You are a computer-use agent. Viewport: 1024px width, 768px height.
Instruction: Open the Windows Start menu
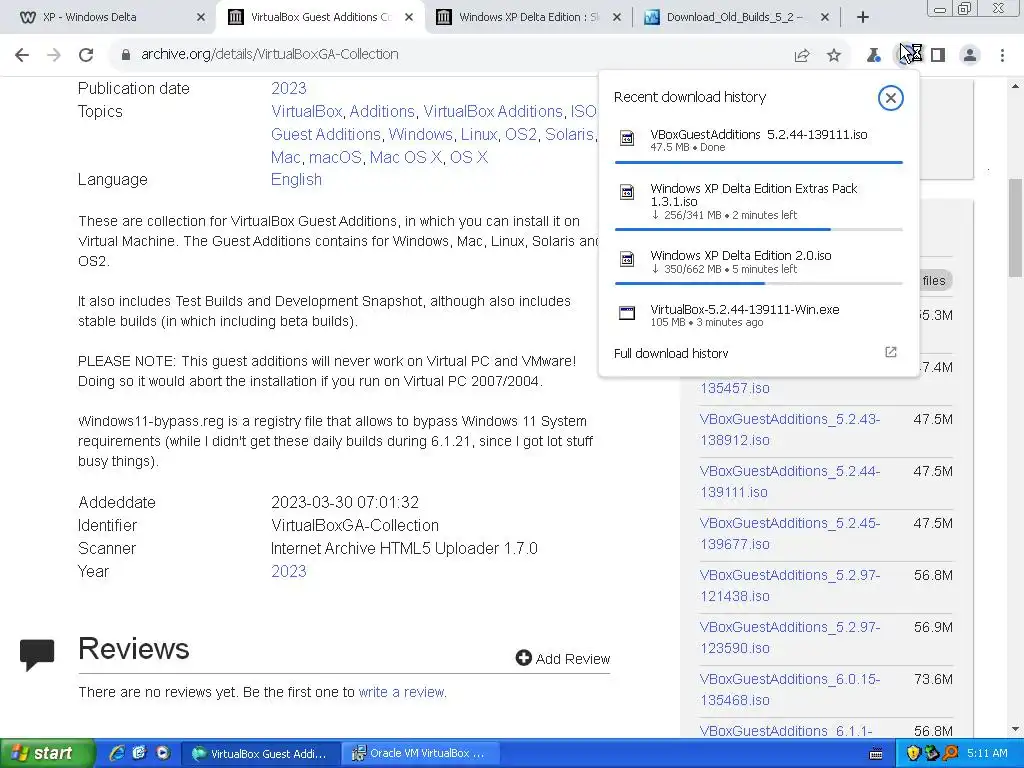(x=47, y=753)
